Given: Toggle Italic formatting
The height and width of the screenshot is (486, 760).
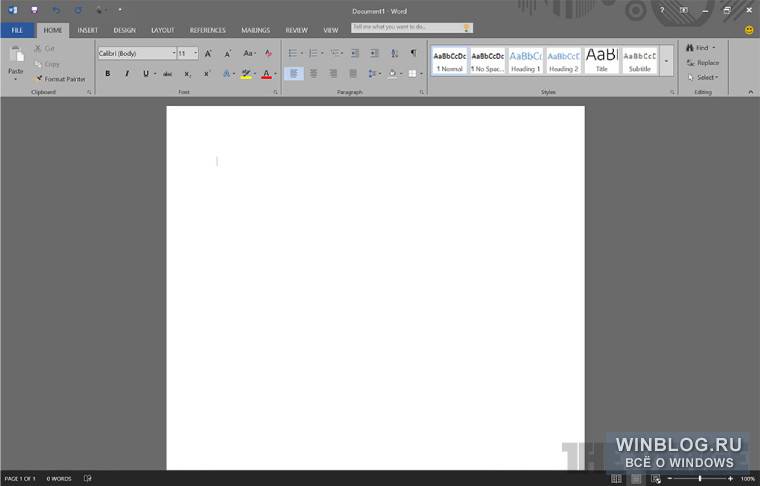Looking at the screenshot, I should tap(127, 74).
